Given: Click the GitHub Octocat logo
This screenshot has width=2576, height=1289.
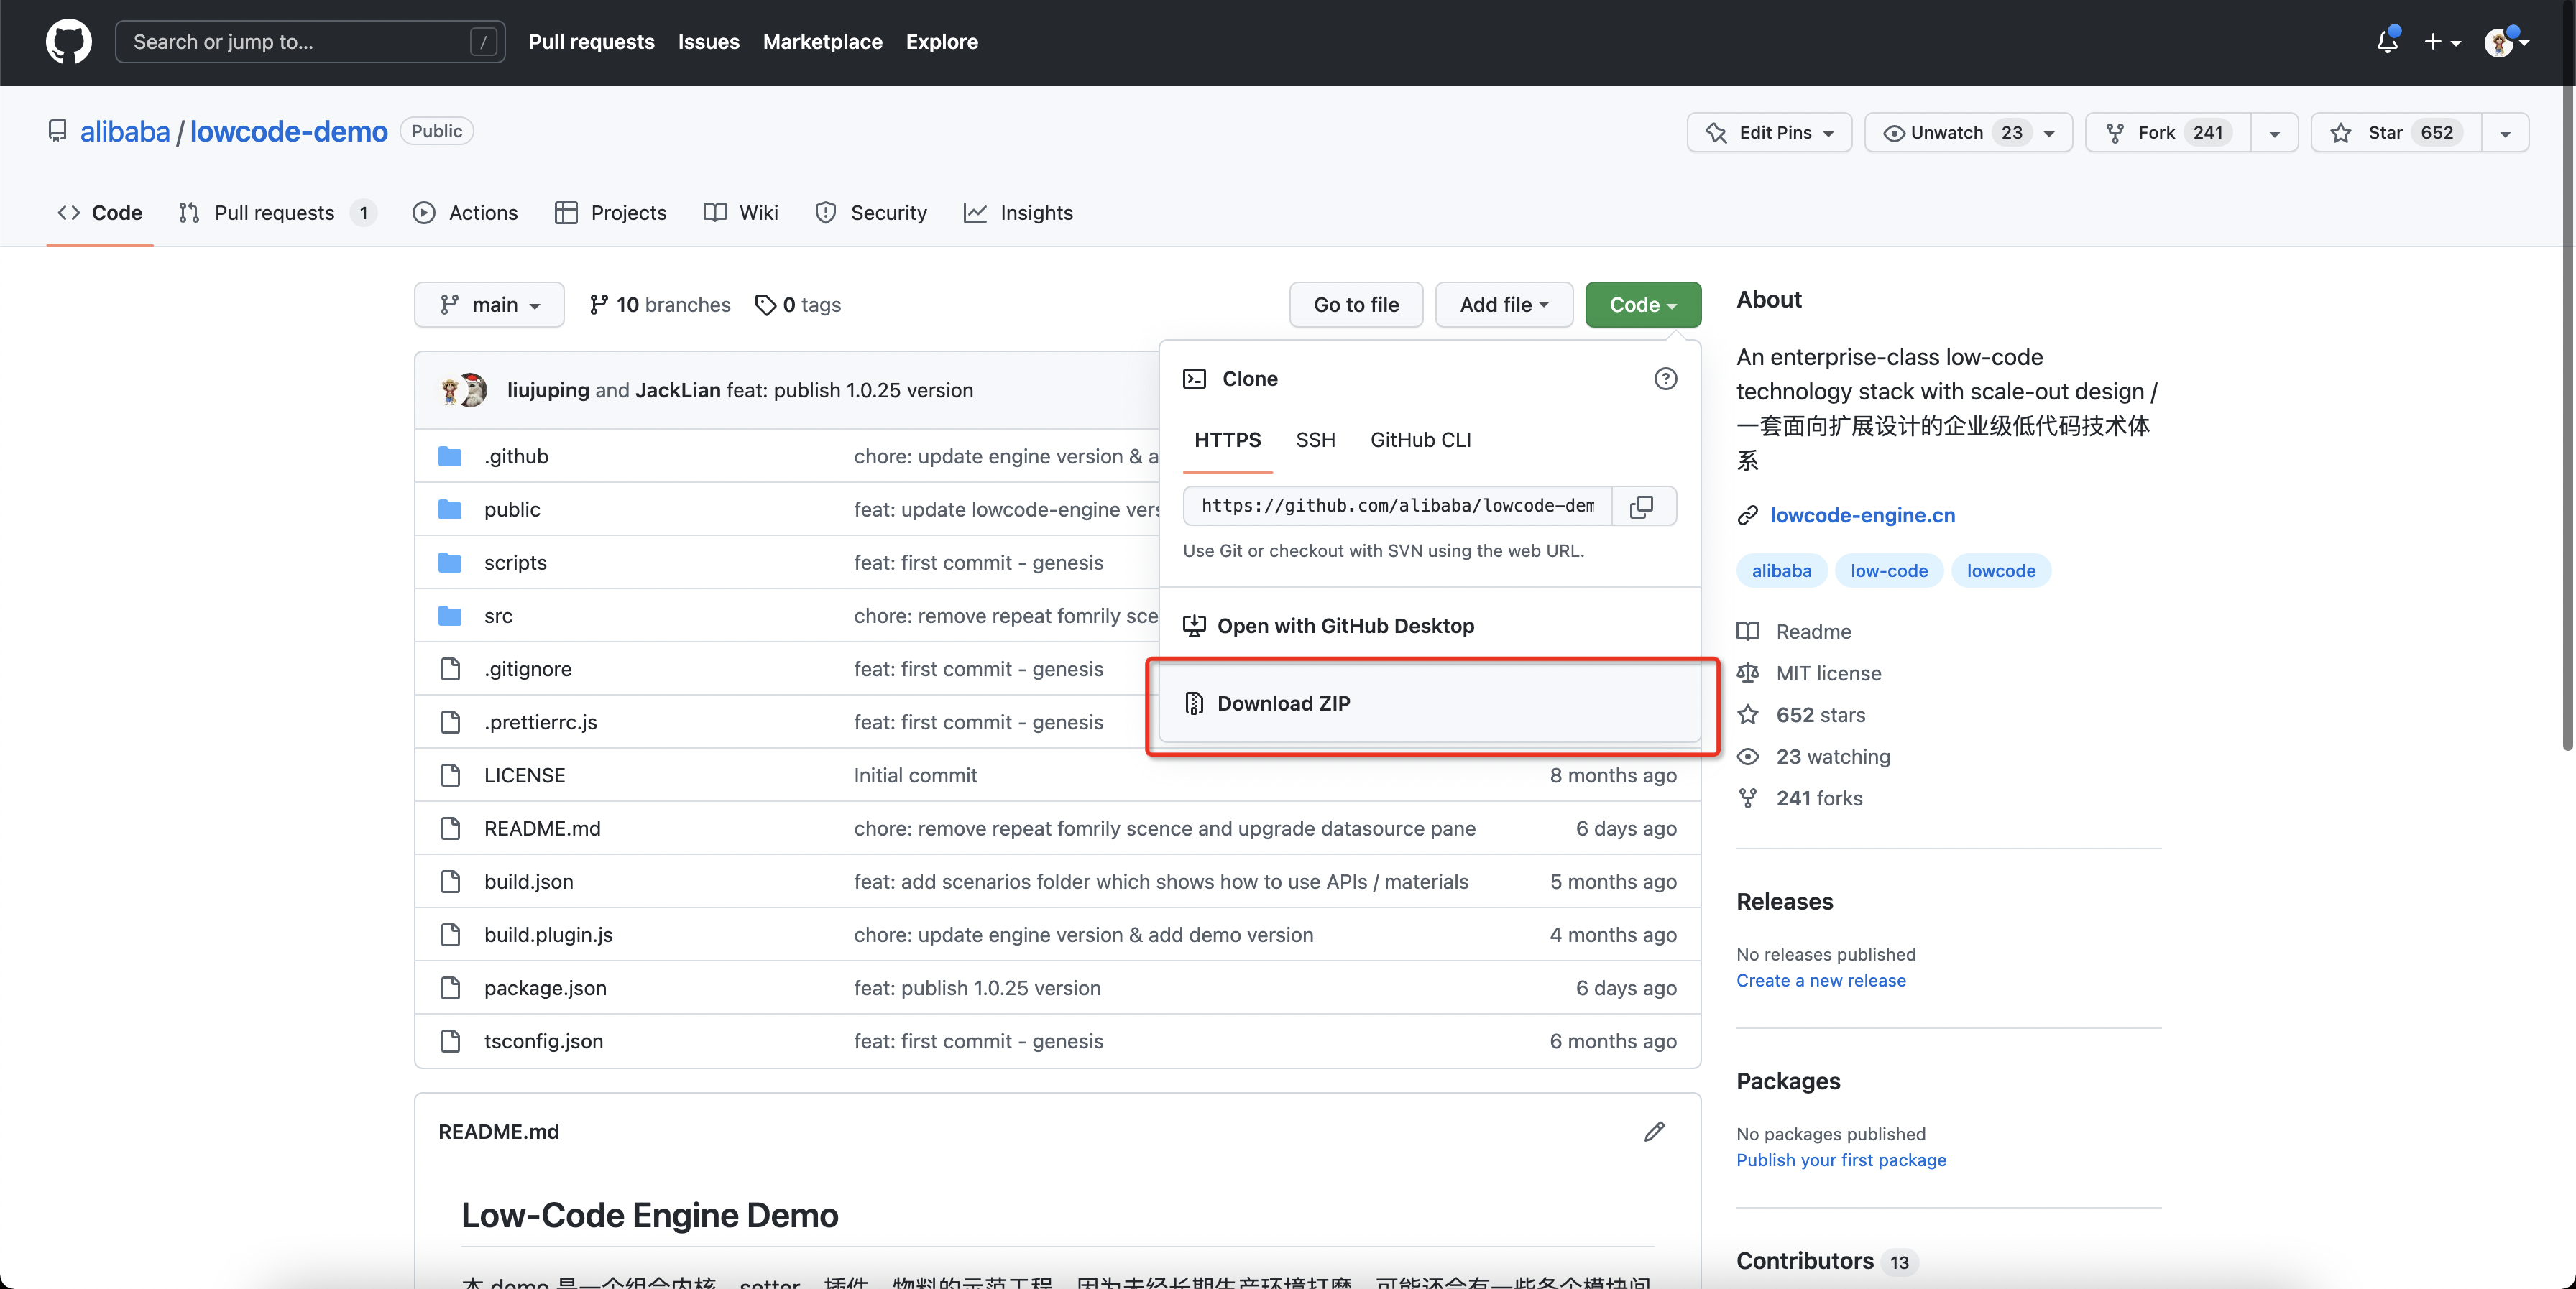Looking at the screenshot, I should [68, 42].
